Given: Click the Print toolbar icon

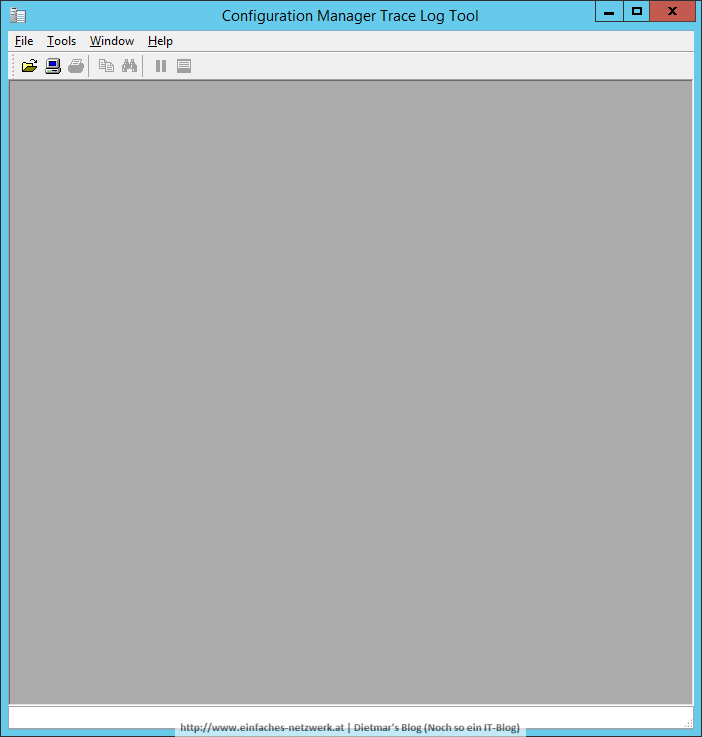Looking at the screenshot, I should click(76, 66).
